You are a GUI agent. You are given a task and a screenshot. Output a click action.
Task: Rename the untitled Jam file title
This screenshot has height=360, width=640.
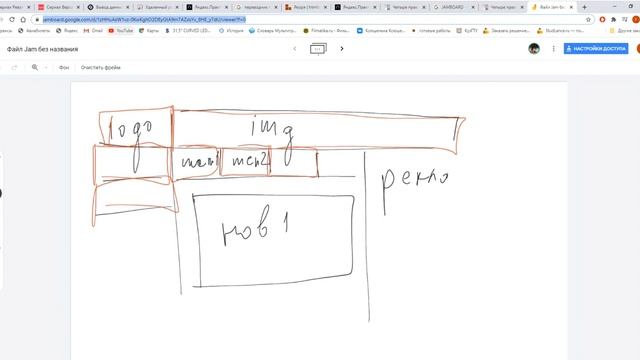(42, 49)
